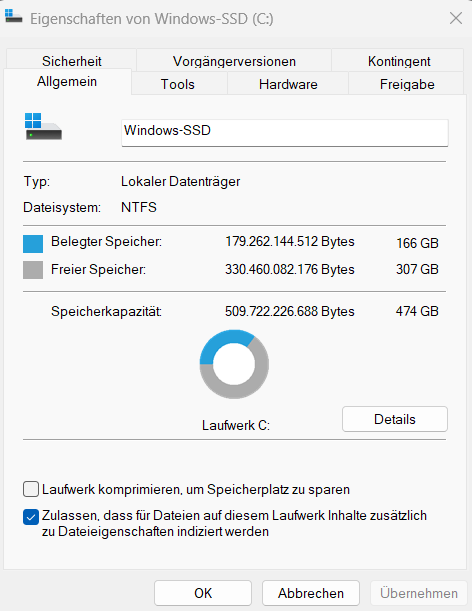Click Abbrechen to cancel
Screen dimensions: 472x611
(x=311, y=593)
